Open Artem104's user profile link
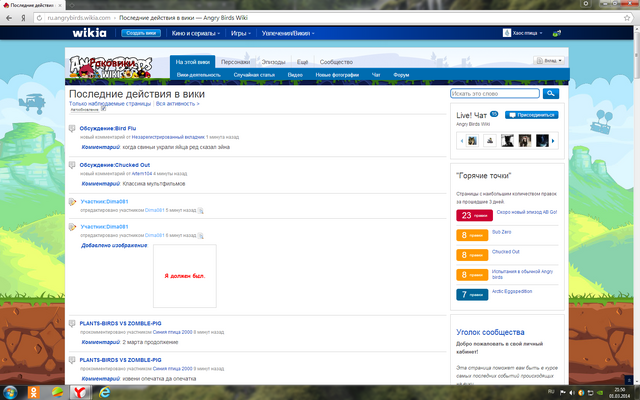Screen dimensions: 640x400 pyautogui.click(x=142, y=174)
